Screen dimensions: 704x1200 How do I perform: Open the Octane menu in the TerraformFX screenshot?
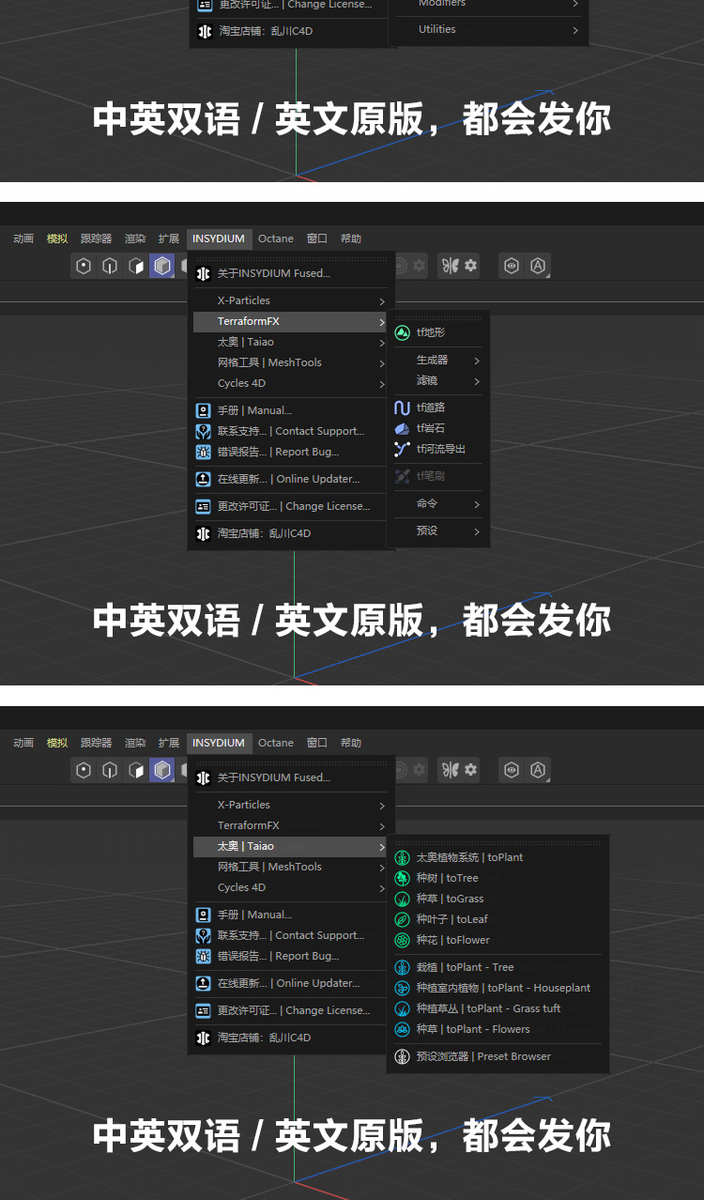pos(276,239)
